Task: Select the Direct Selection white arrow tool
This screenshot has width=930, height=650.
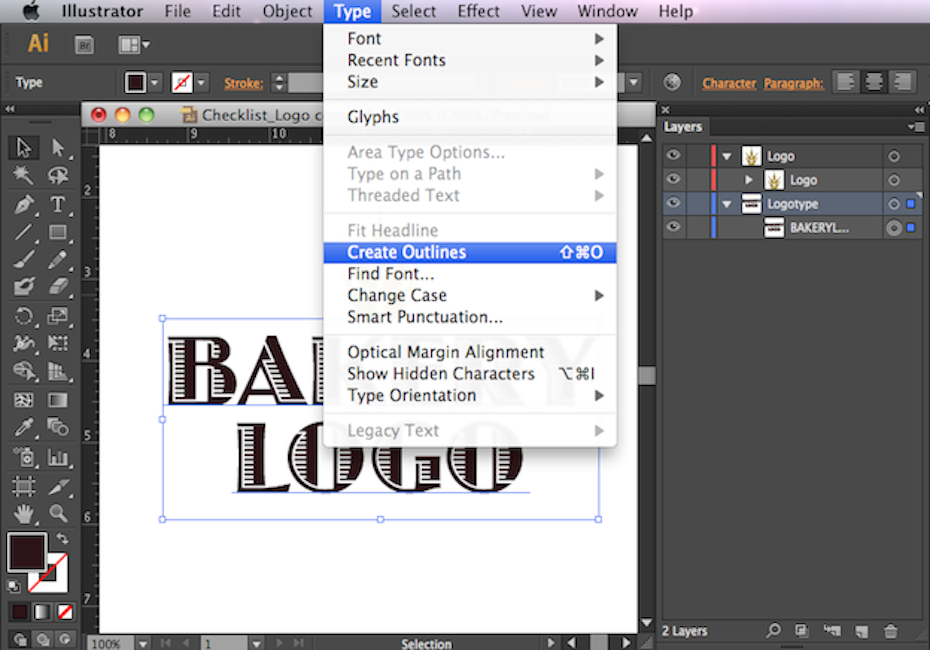Action: pos(58,148)
